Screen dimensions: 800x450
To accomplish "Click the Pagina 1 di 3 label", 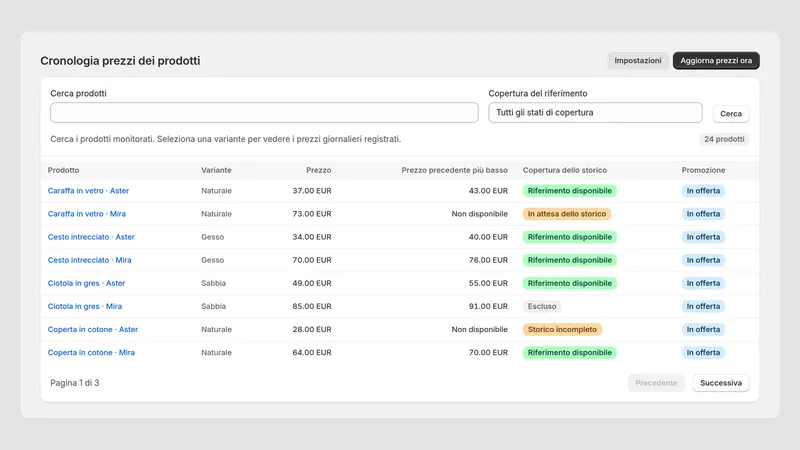I will [74, 383].
